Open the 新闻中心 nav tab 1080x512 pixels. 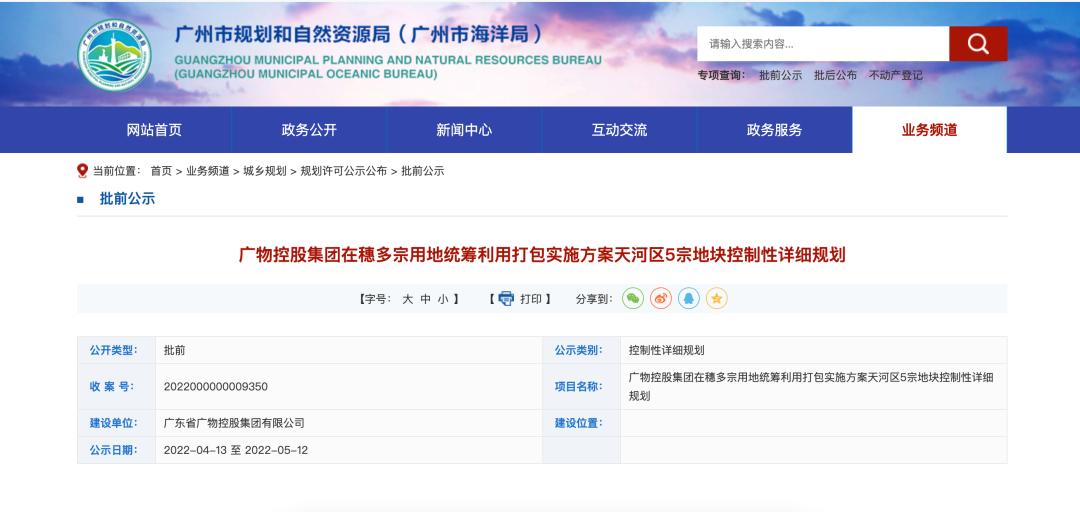[x=464, y=130]
